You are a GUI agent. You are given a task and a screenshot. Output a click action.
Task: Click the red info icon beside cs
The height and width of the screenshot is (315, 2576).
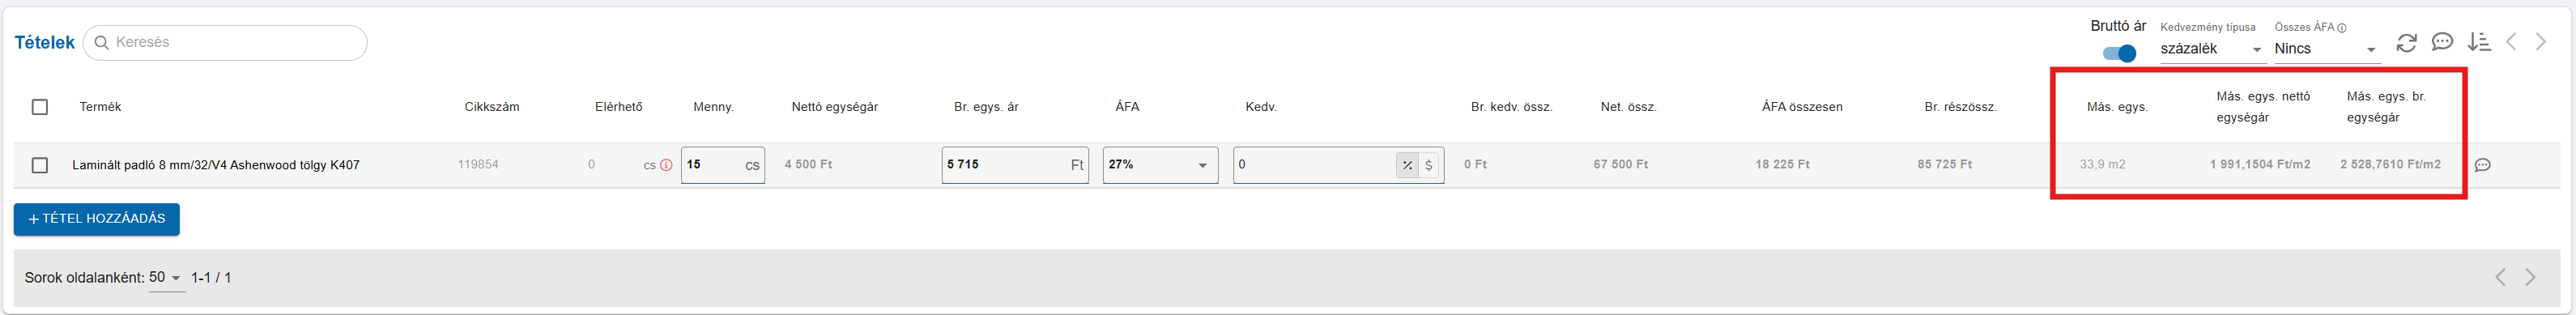click(x=666, y=165)
